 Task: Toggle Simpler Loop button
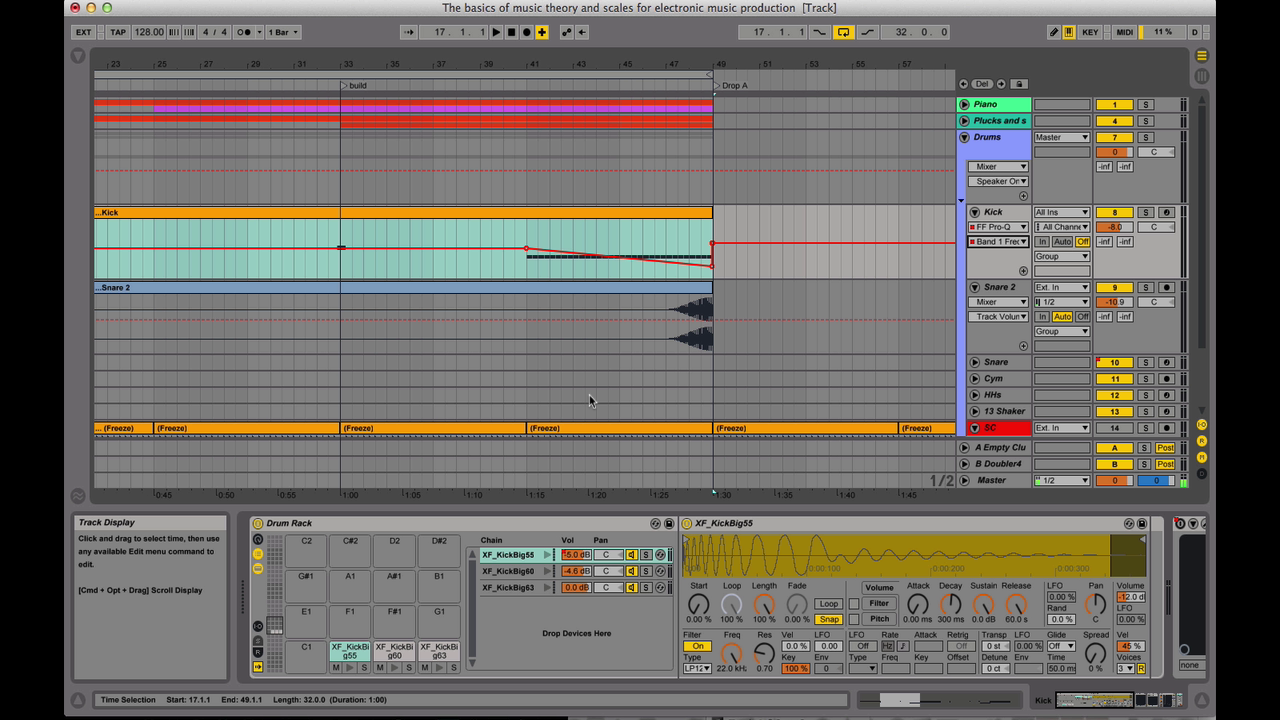[829, 604]
